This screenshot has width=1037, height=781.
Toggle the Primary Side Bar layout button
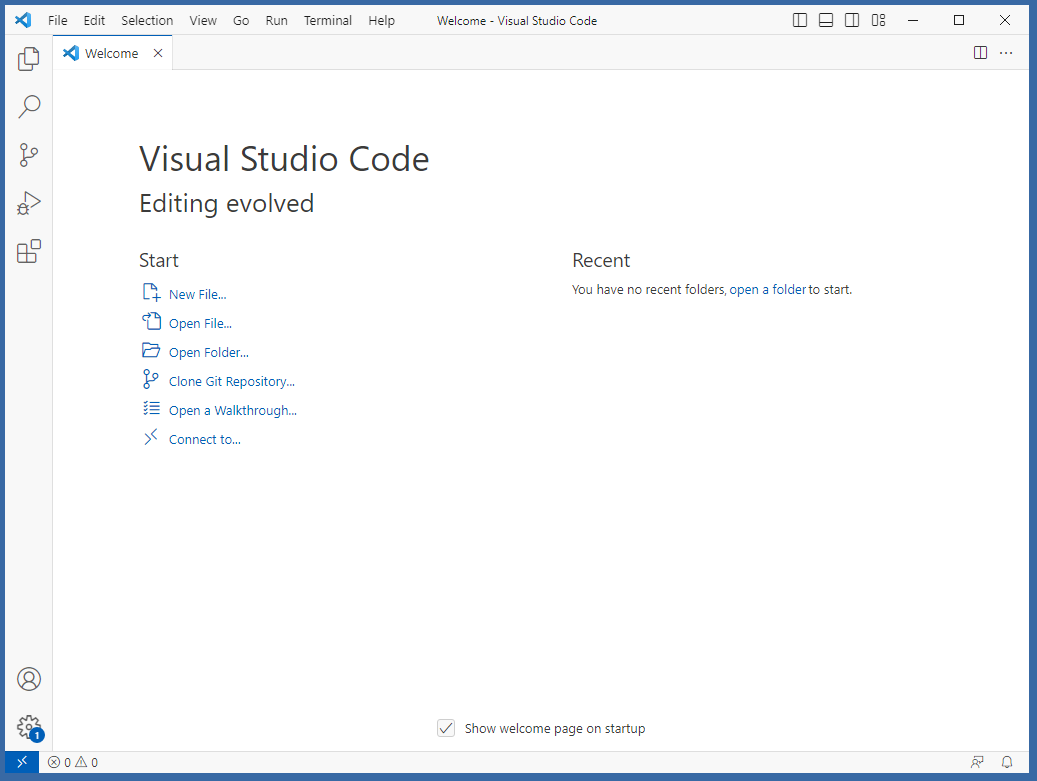pyautogui.click(x=800, y=20)
